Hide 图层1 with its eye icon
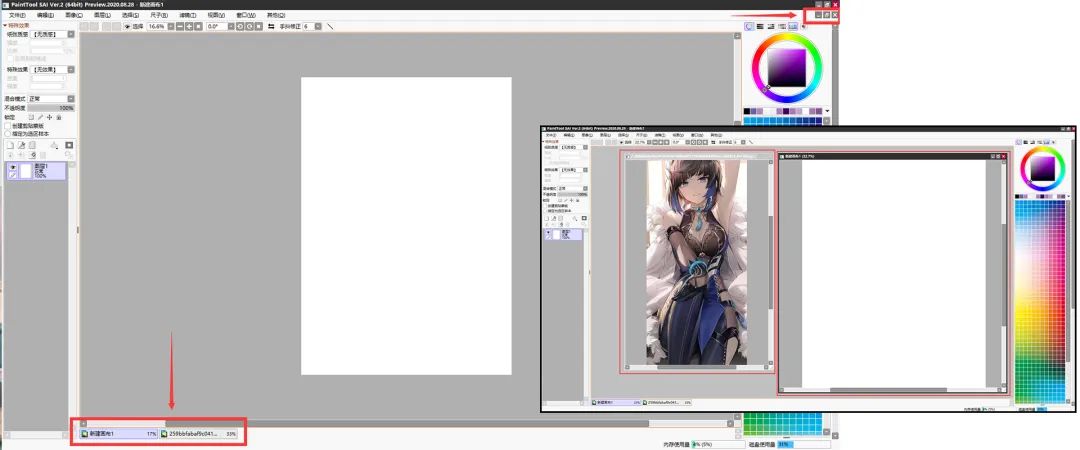 (x=13, y=167)
